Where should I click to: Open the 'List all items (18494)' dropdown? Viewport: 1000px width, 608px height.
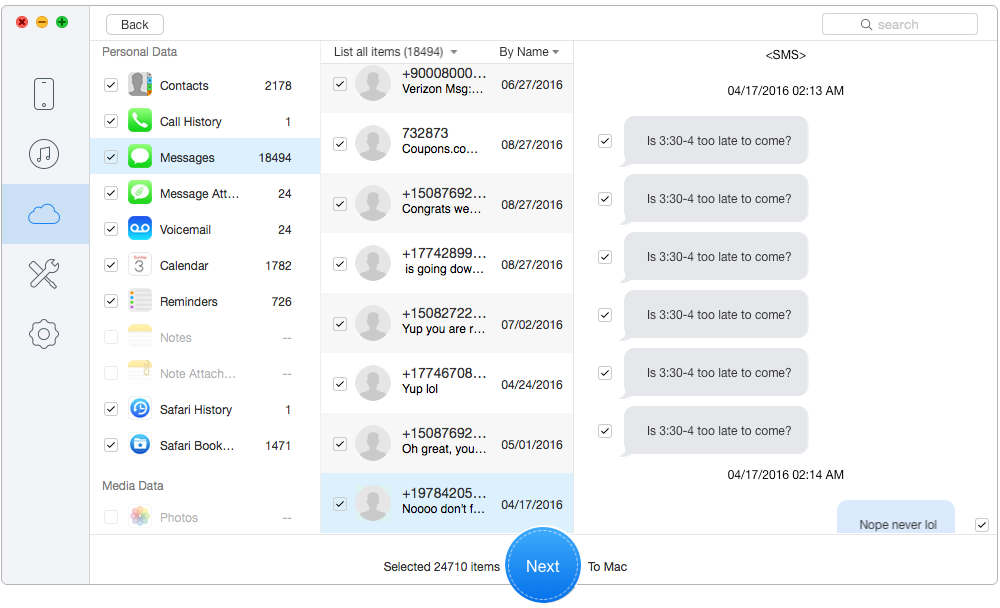[395, 52]
